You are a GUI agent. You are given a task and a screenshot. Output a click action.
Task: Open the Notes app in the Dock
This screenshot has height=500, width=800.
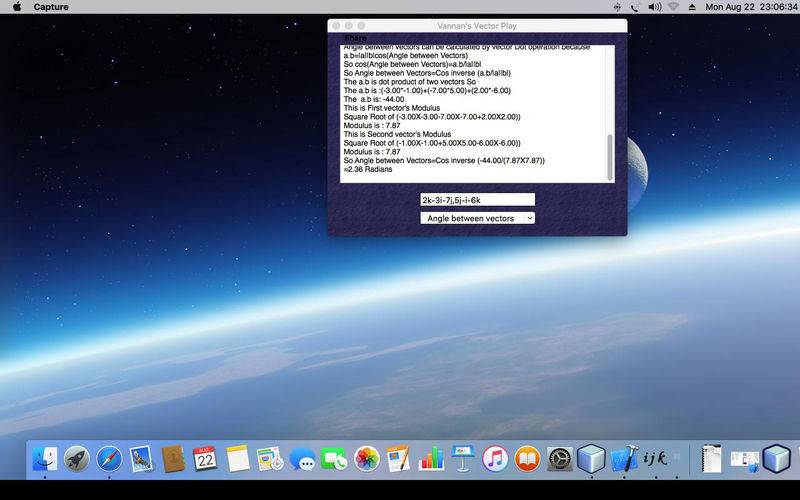pos(237,459)
